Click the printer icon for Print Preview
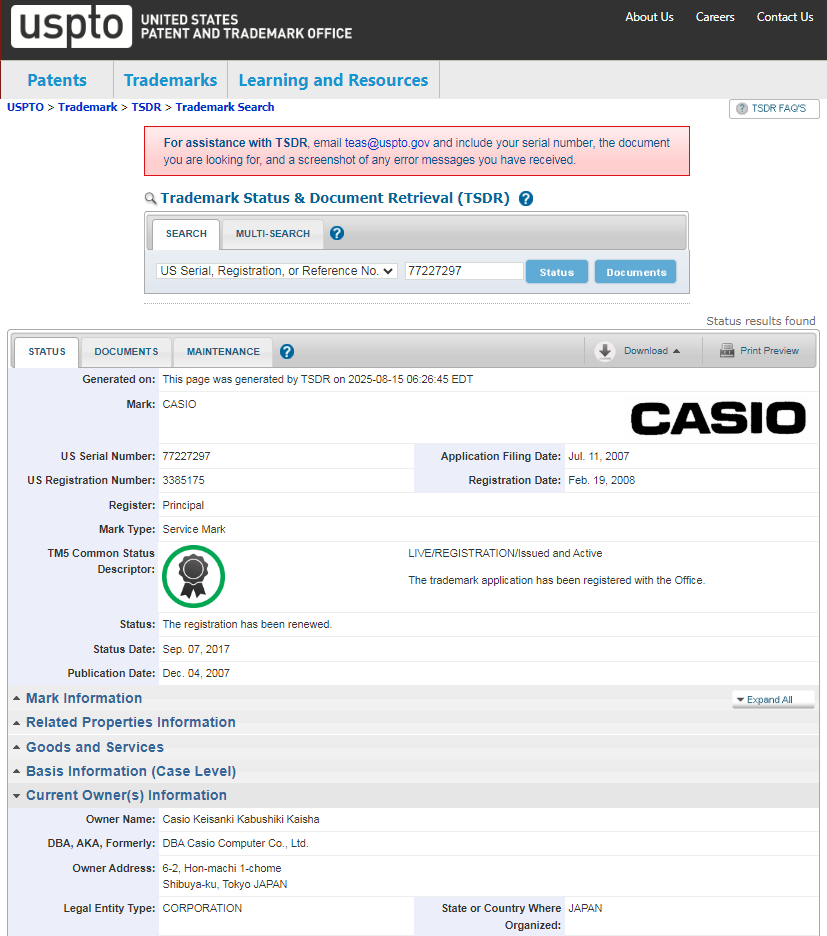 point(727,351)
